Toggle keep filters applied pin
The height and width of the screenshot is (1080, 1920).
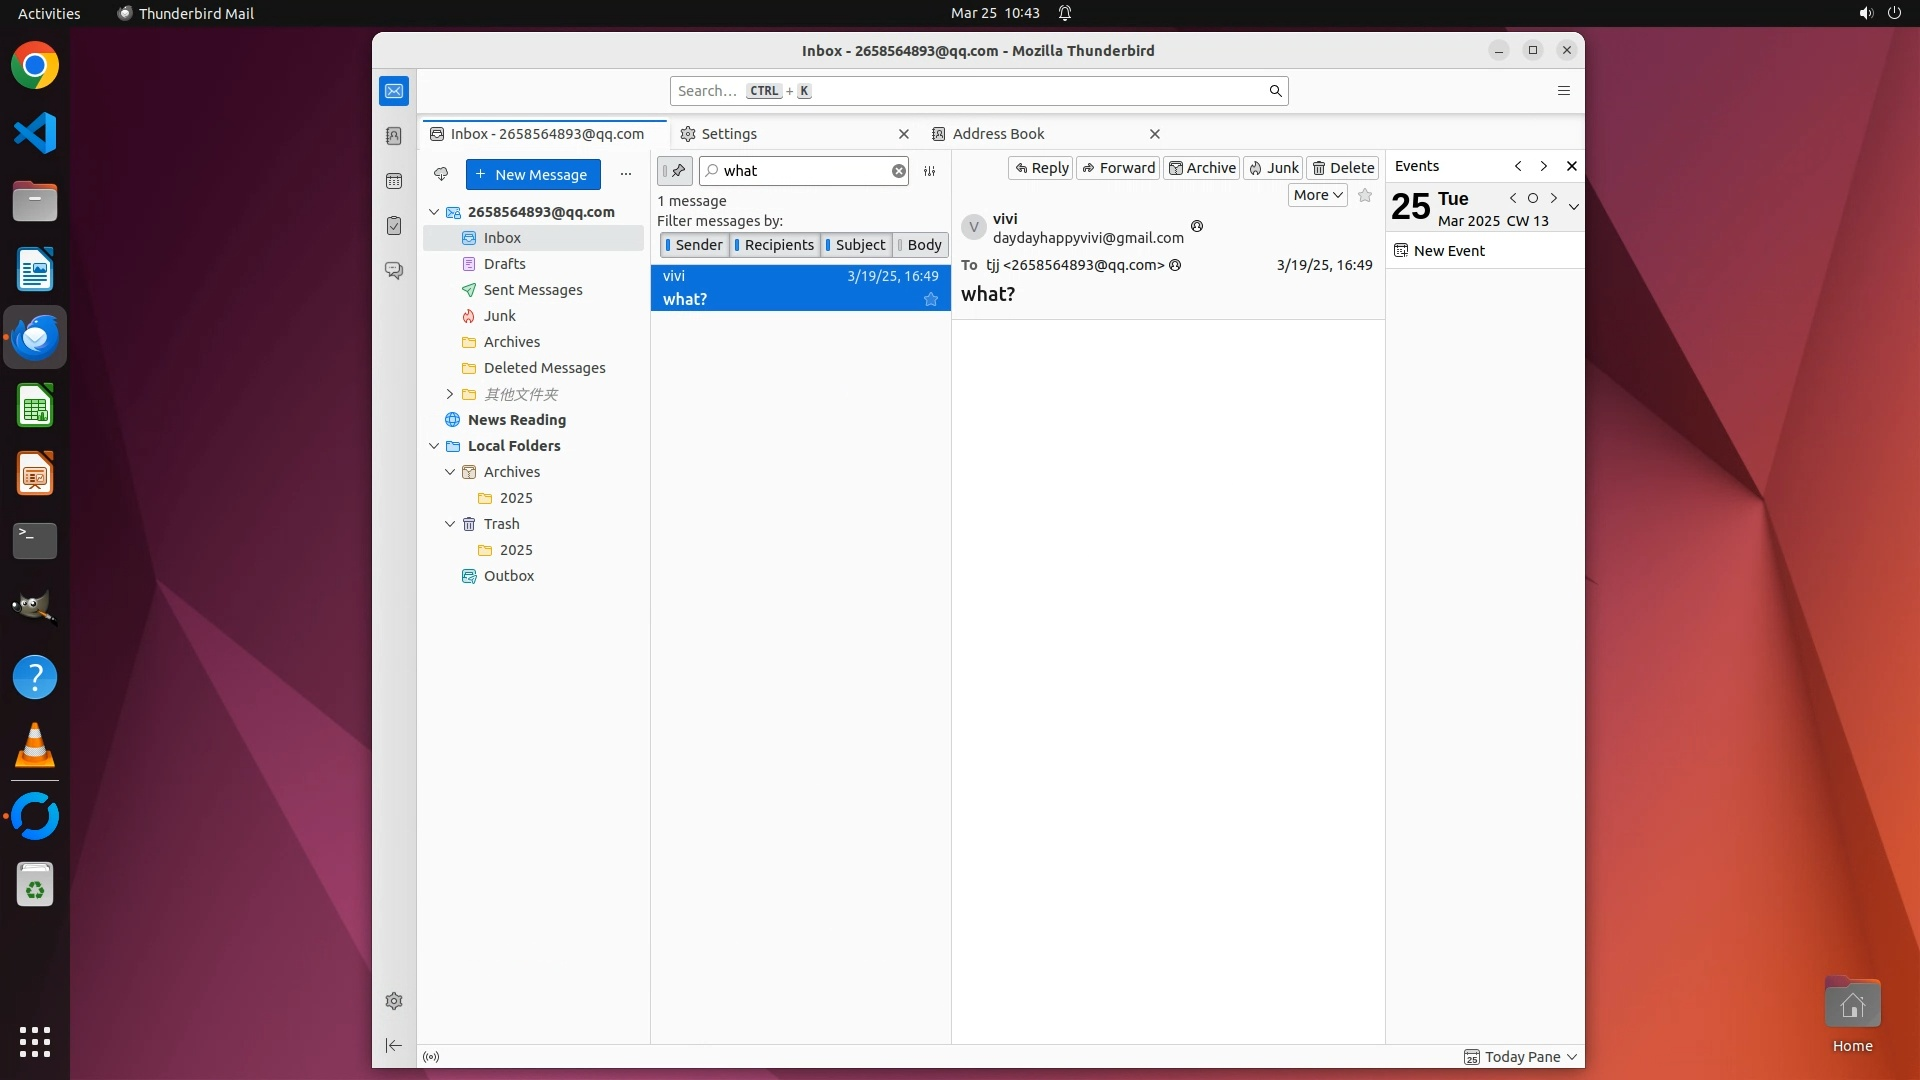(675, 171)
